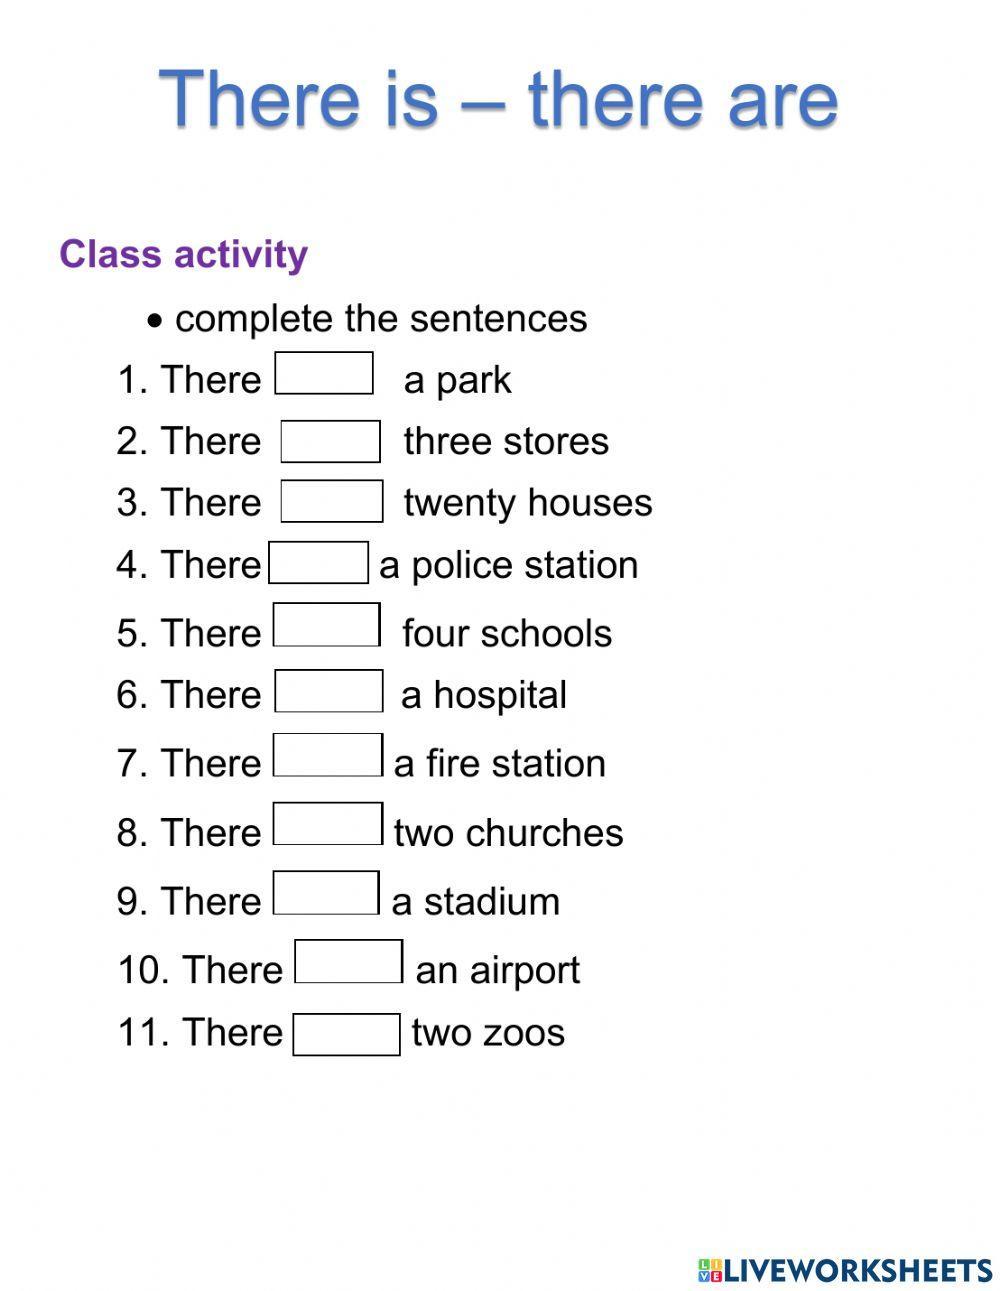Select the answer box for 'a stadium'
Screen dimensions: 1000x1291
[326, 893]
